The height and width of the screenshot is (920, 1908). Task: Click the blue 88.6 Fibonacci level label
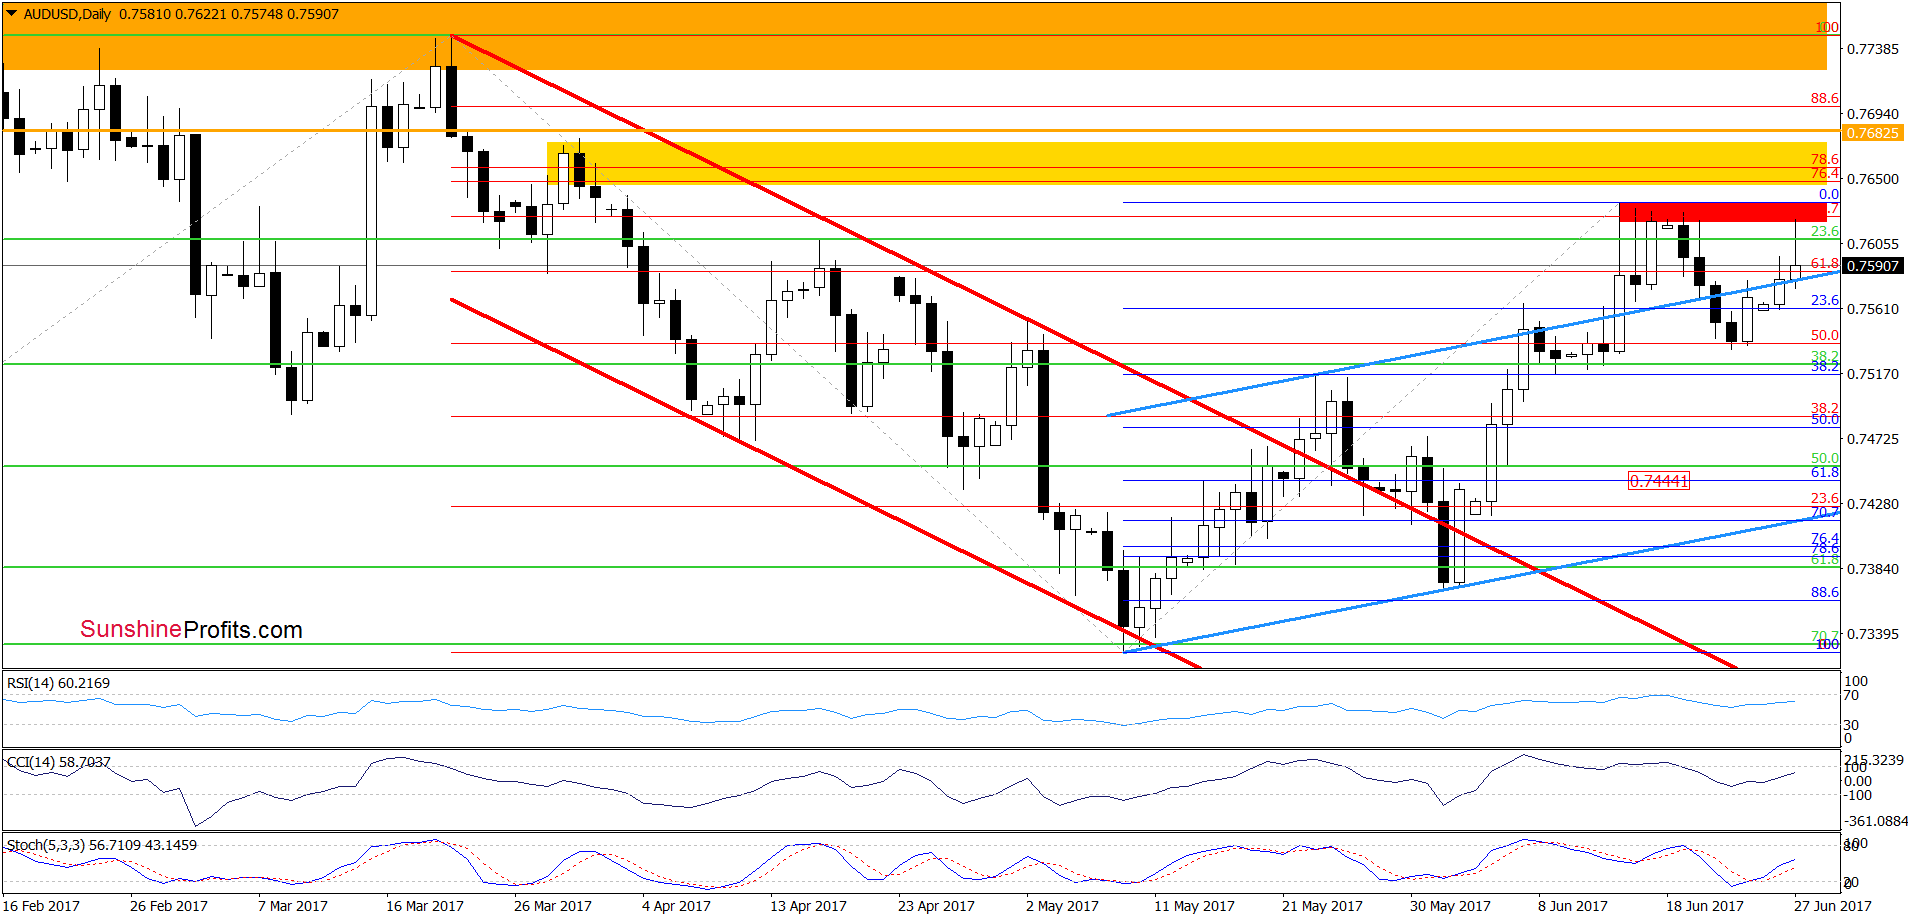click(1825, 592)
